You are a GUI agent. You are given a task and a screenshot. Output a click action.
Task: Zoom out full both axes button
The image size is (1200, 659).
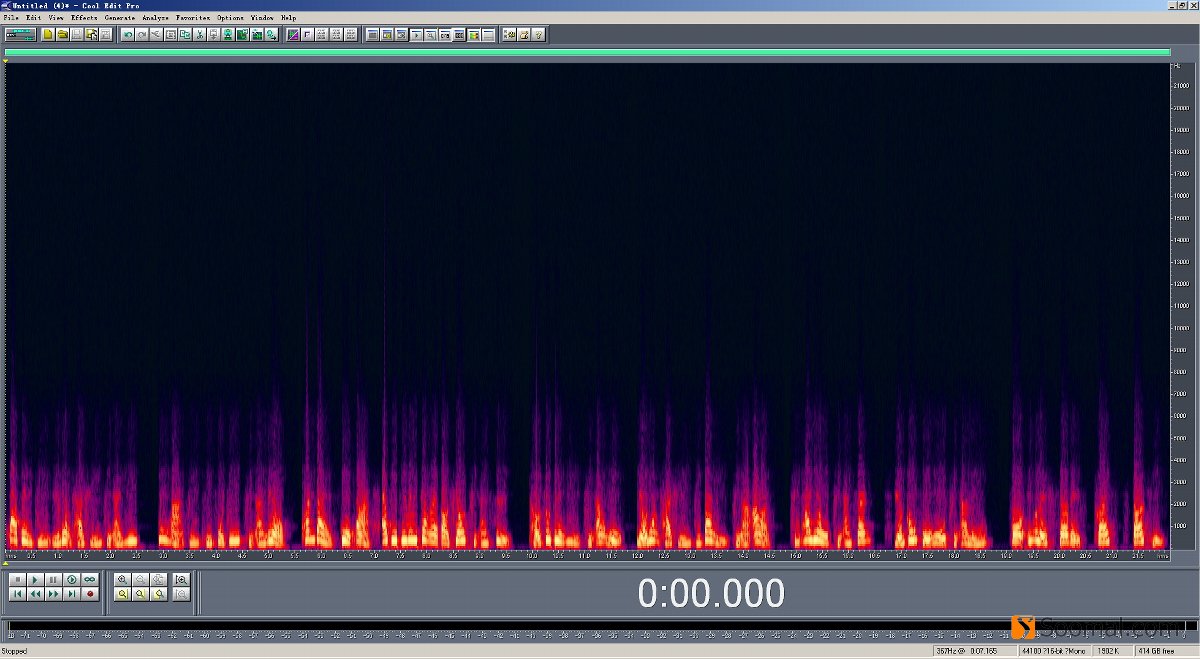pos(158,580)
